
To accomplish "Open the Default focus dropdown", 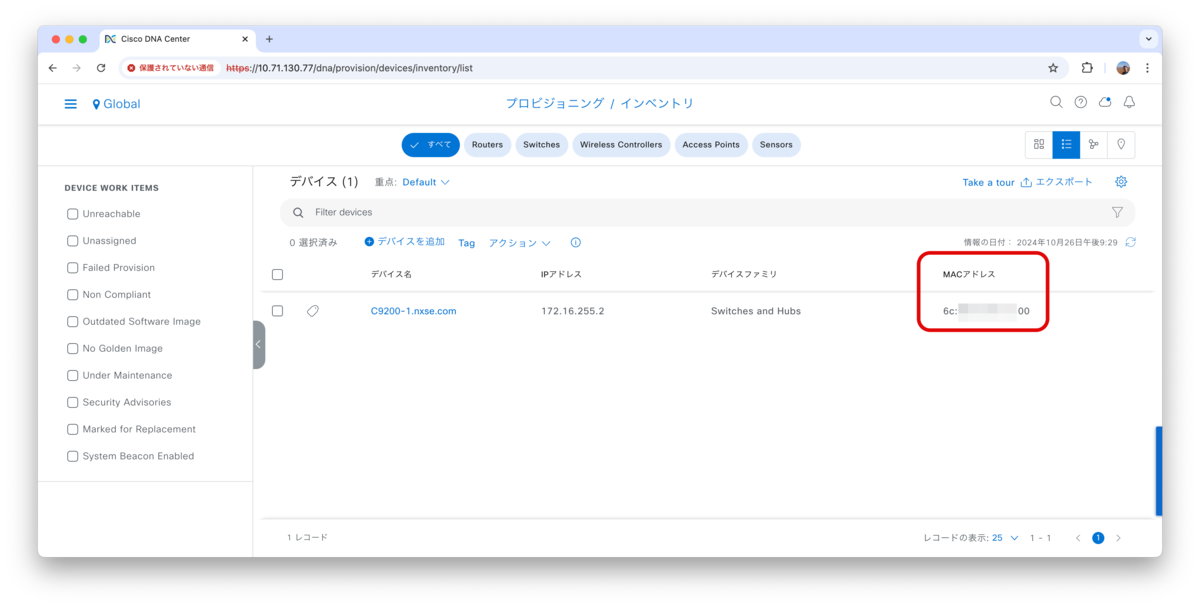I will (424, 181).
